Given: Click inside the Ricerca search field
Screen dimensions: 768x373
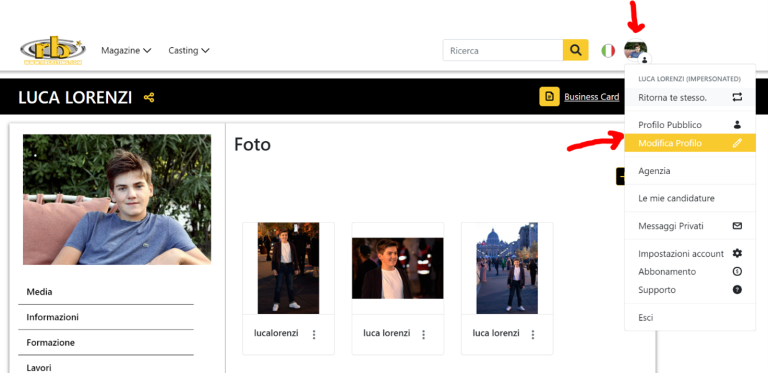Looking at the screenshot, I should coord(503,50).
